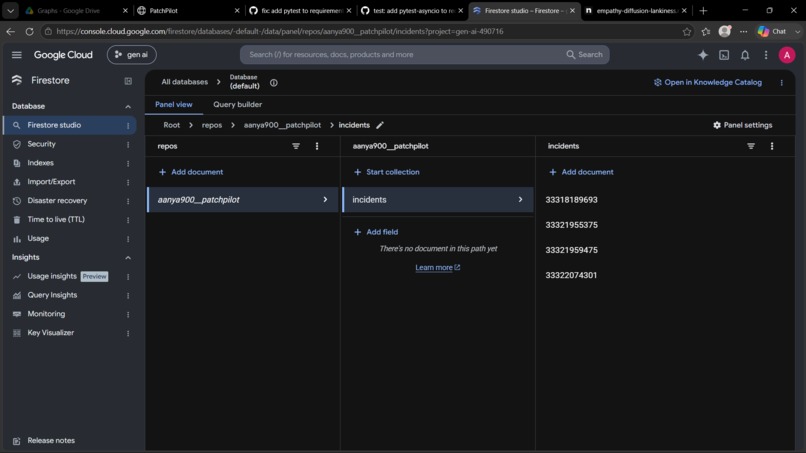This screenshot has height=453, width=806.
Task: Open the gen ai project picker
Action: click(132, 55)
